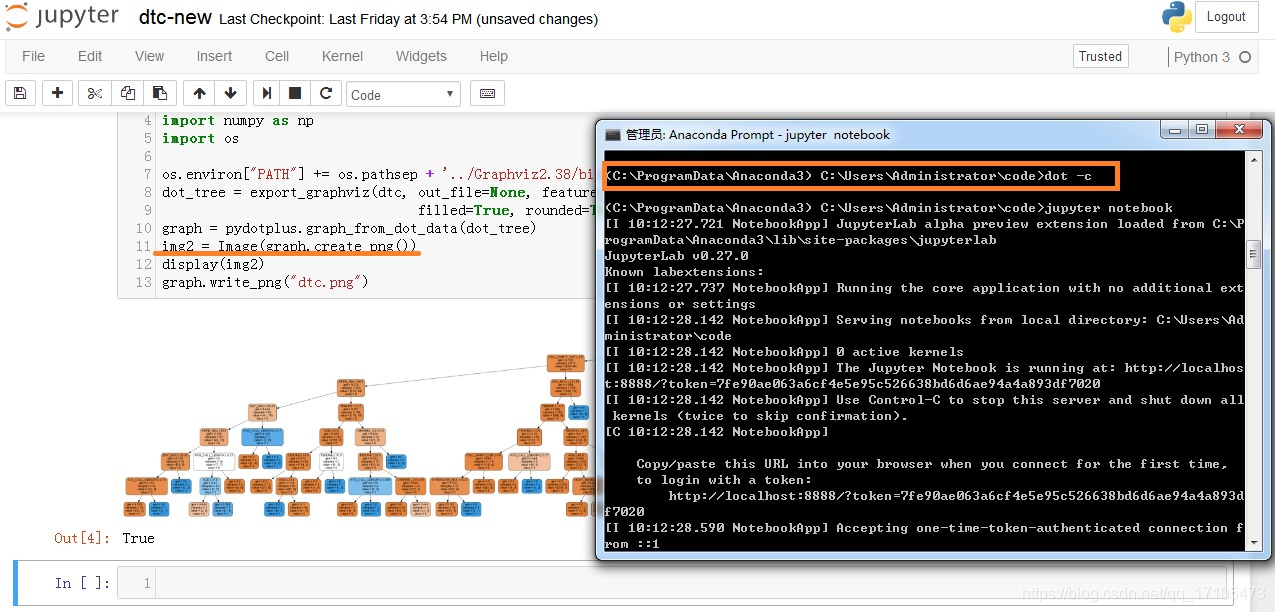1275x612 pixels.
Task: Move the selected cell down
Action: click(x=230, y=93)
